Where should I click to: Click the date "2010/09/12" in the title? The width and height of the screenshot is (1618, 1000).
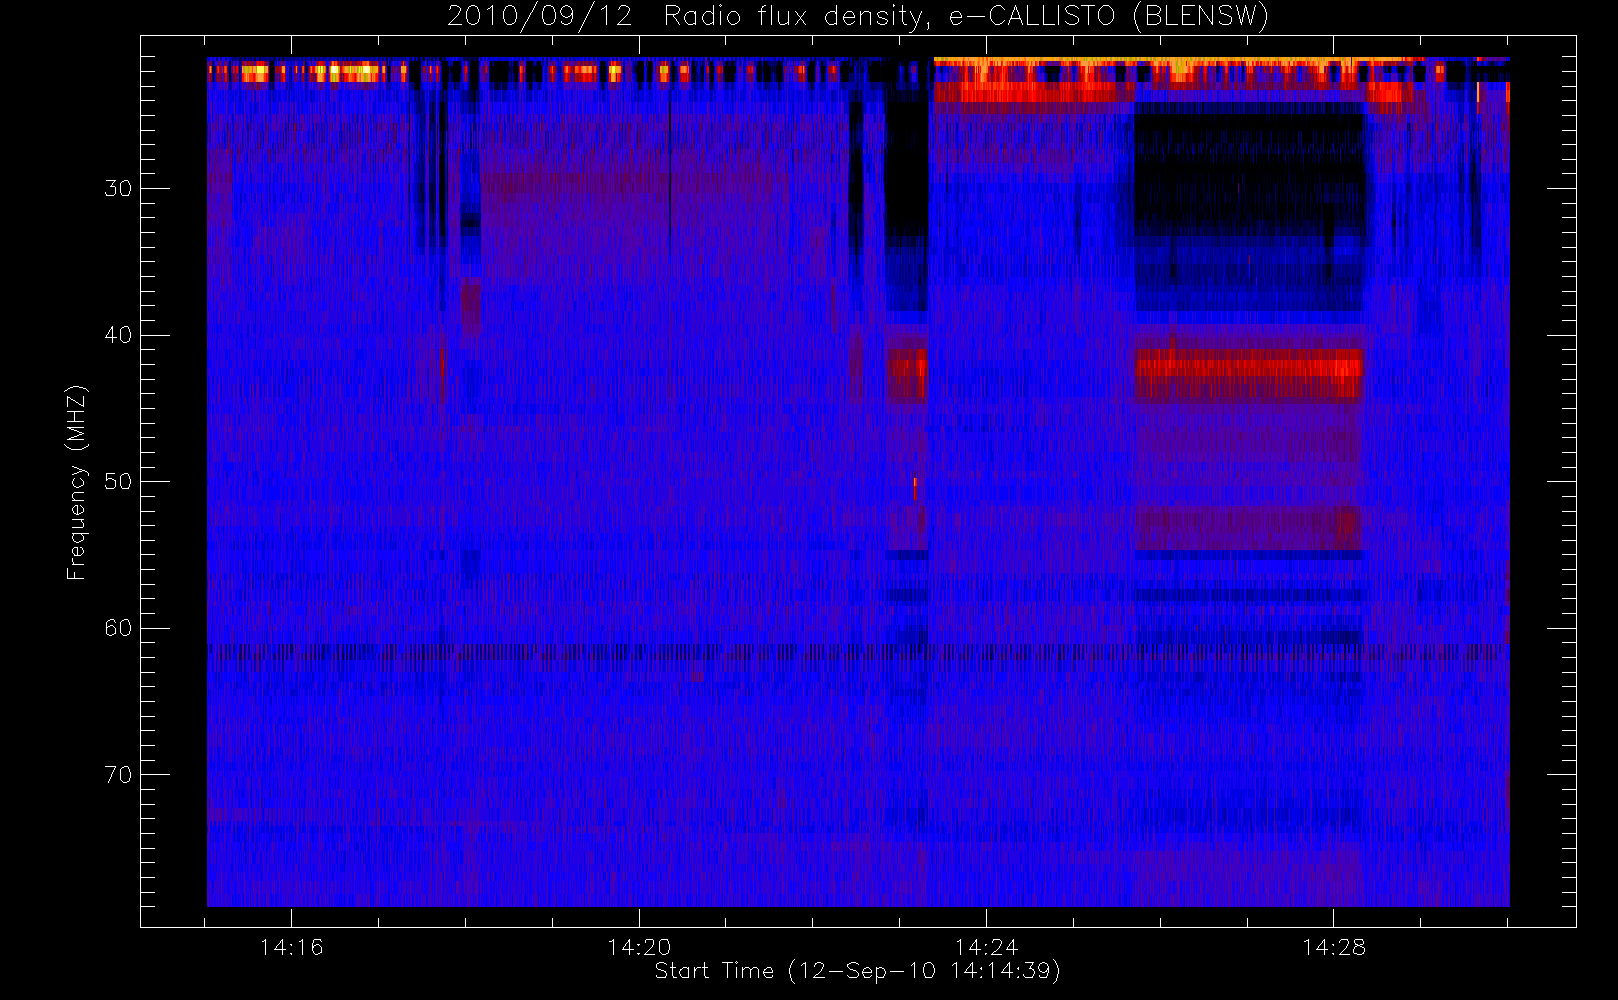pyautogui.click(x=540, y=17)
